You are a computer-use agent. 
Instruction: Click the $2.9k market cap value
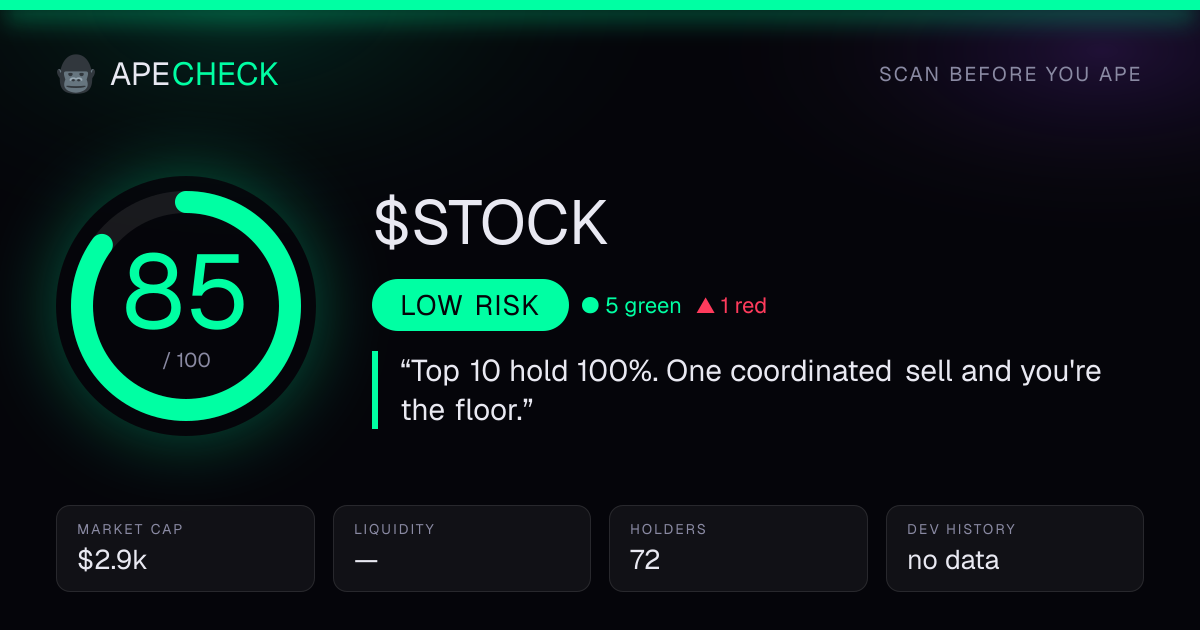(112, 560)
